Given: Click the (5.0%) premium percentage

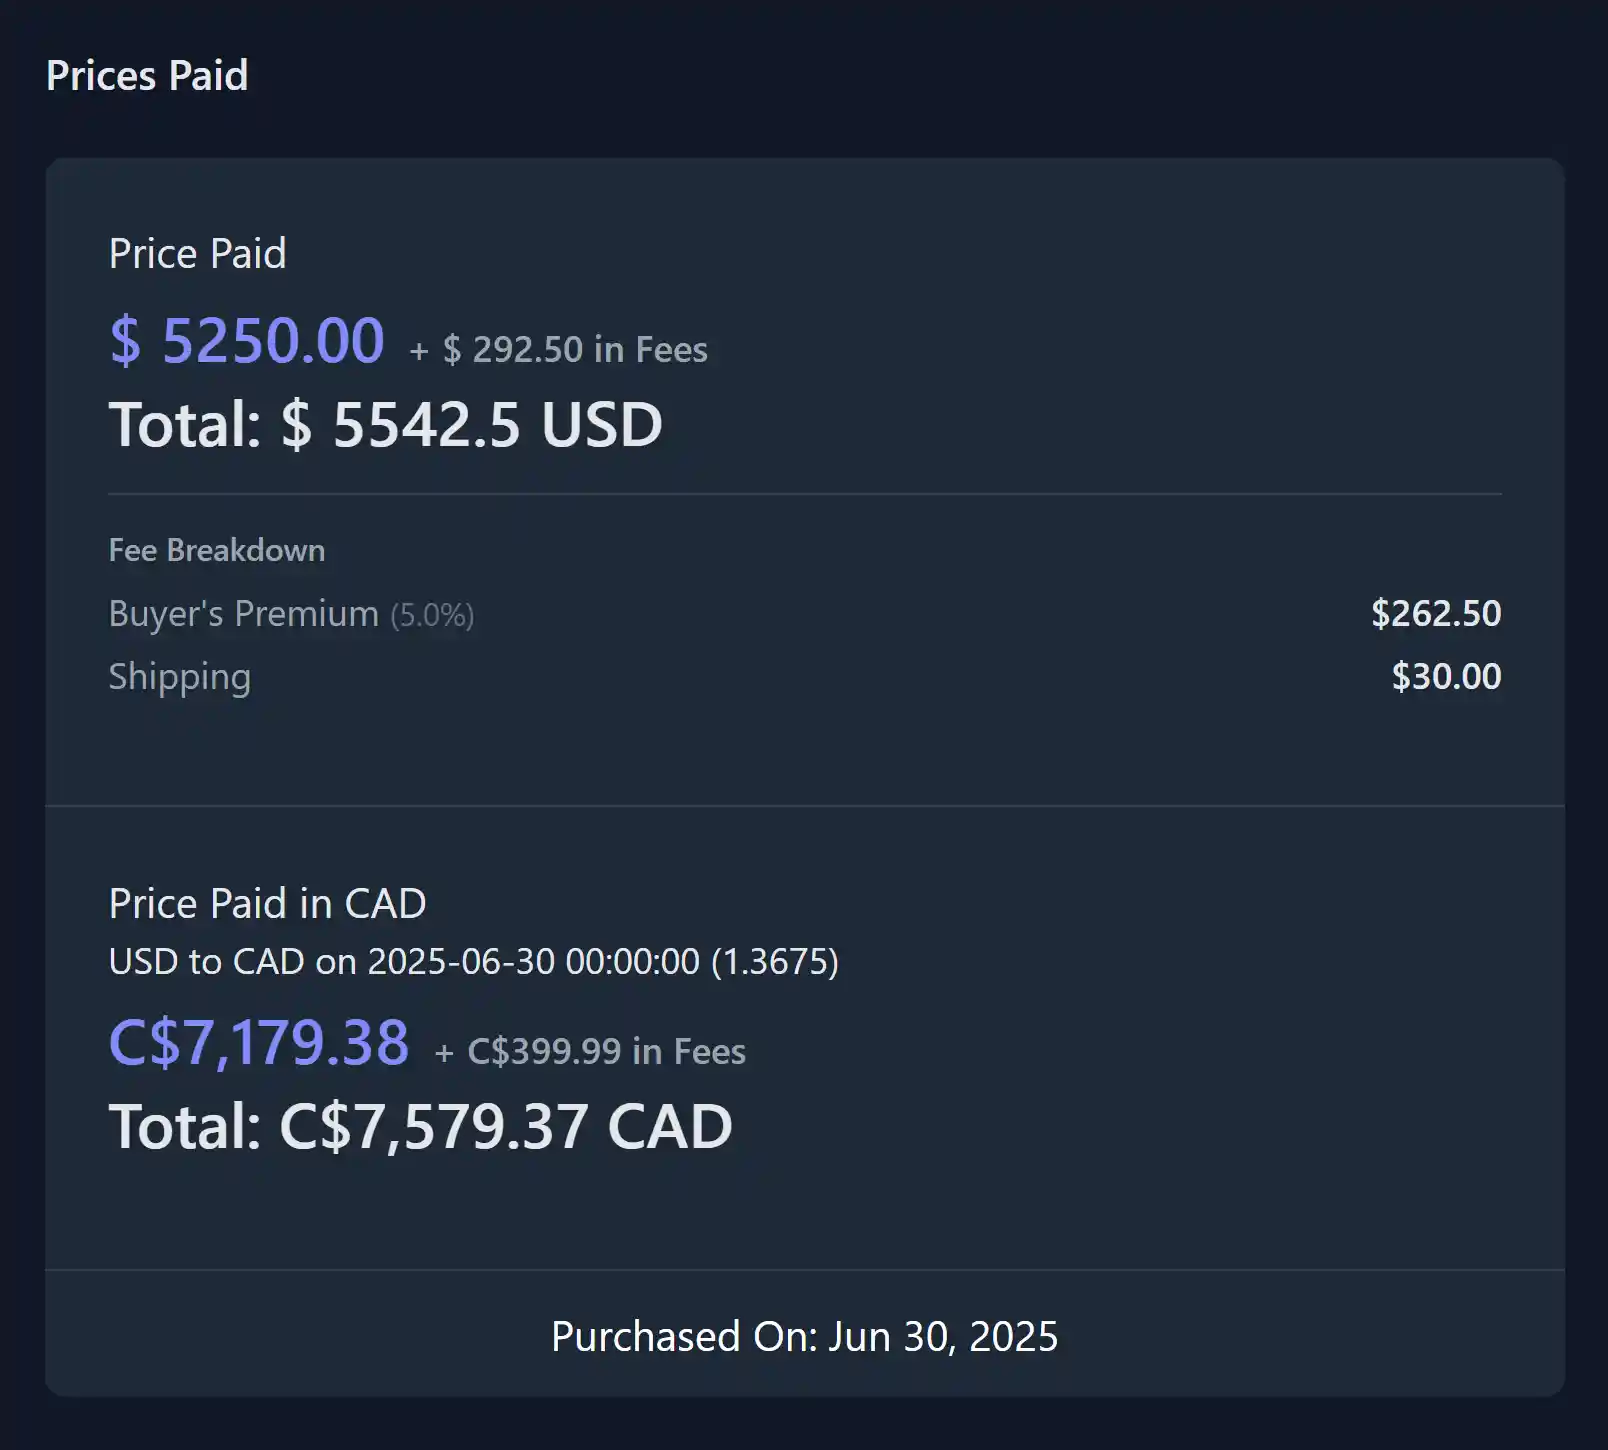Looking at the screenshot, I should pos(432,615).
